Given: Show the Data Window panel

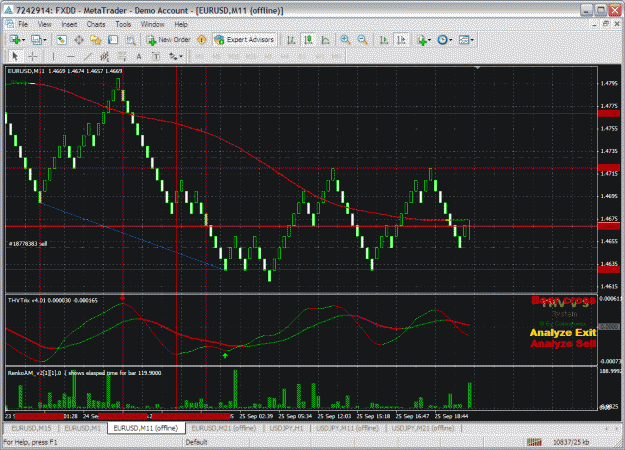Looking at the screenshot, I should pyautogui.click(x=79, y=40).
